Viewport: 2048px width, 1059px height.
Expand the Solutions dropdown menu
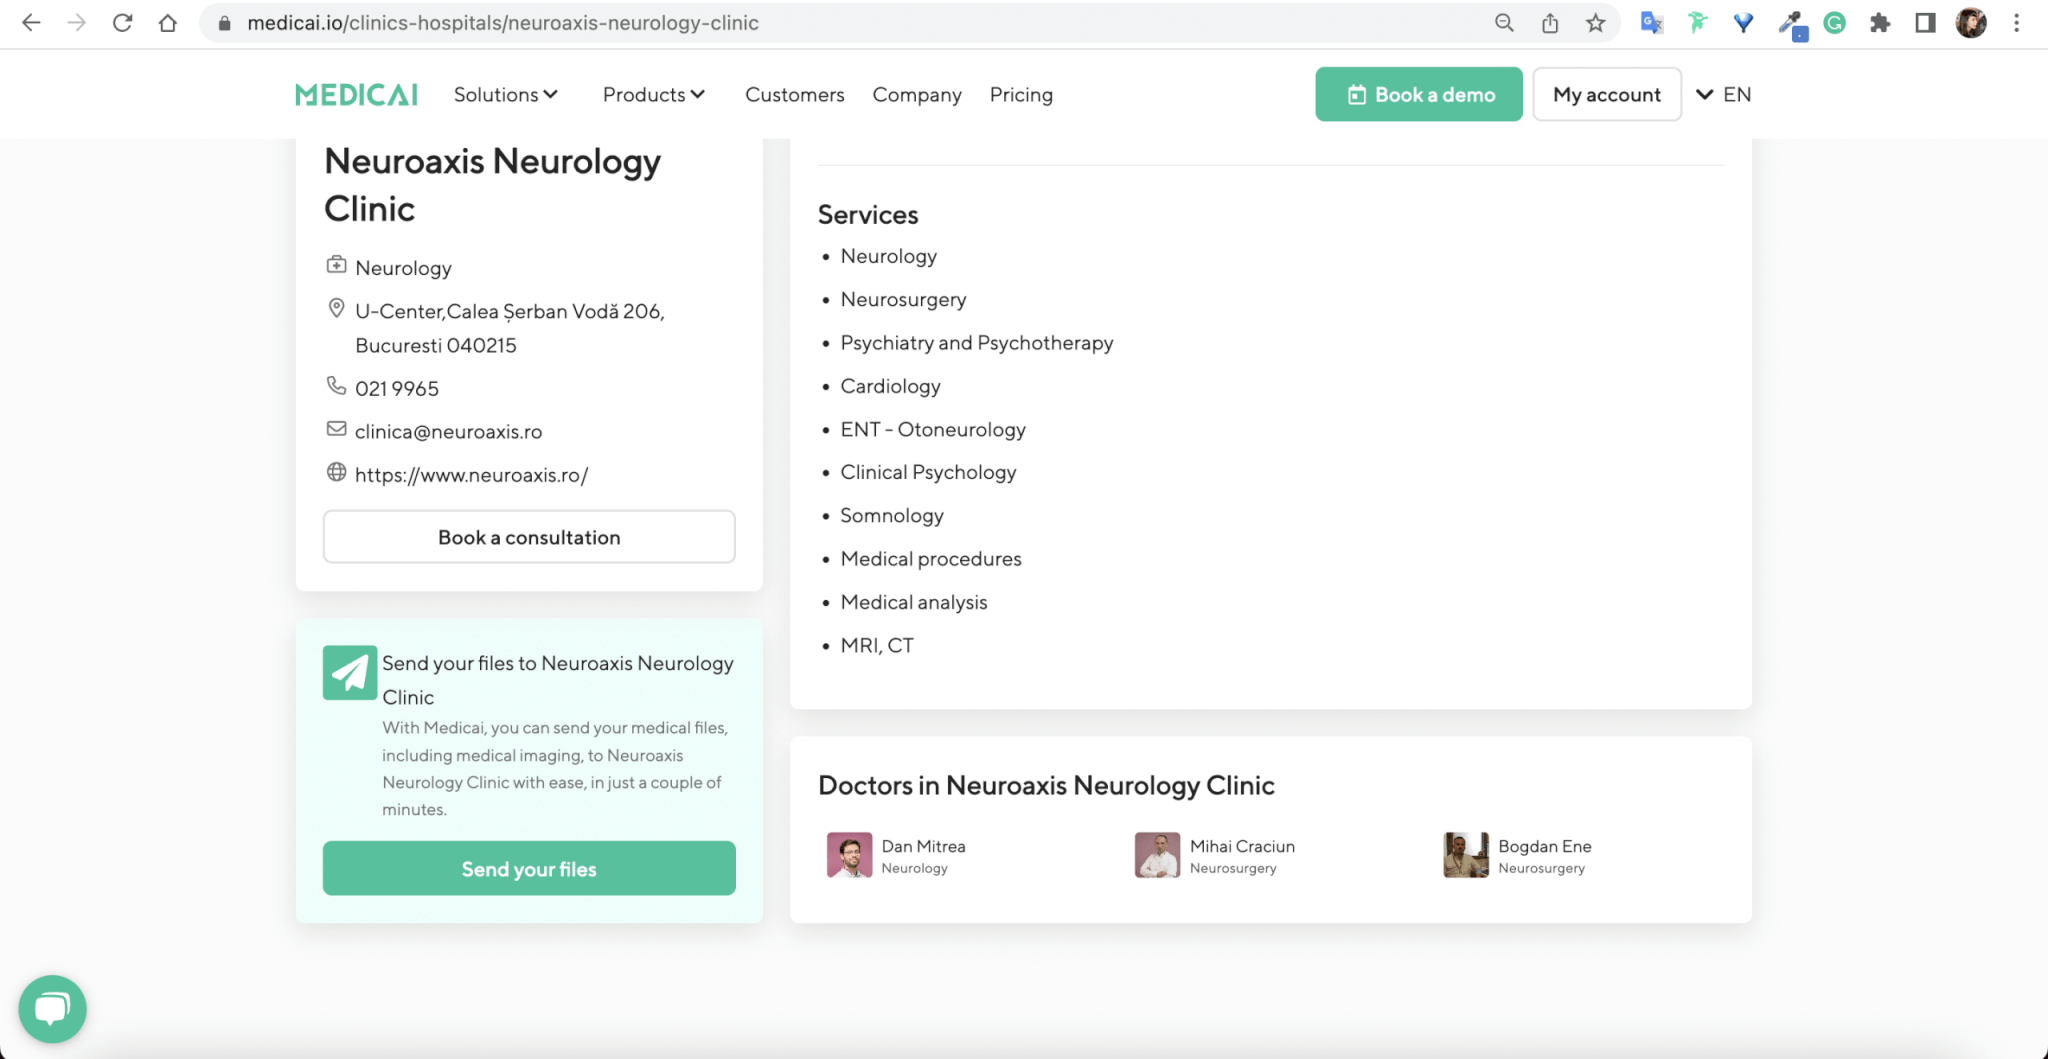pyautogui.click(x=505, y=95)
